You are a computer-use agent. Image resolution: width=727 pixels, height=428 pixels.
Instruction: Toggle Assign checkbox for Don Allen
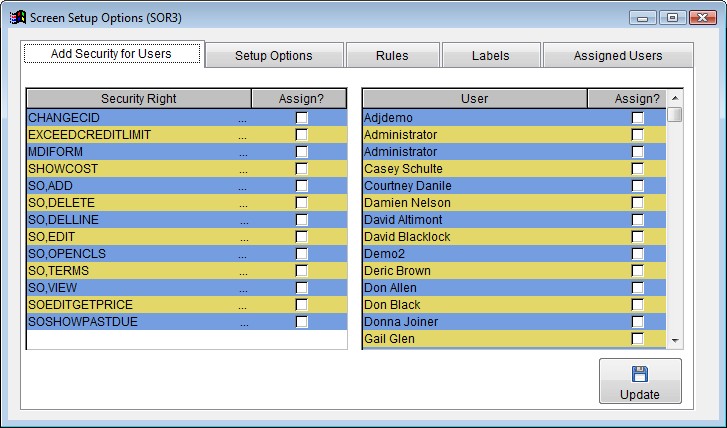[x=637, y=288]
